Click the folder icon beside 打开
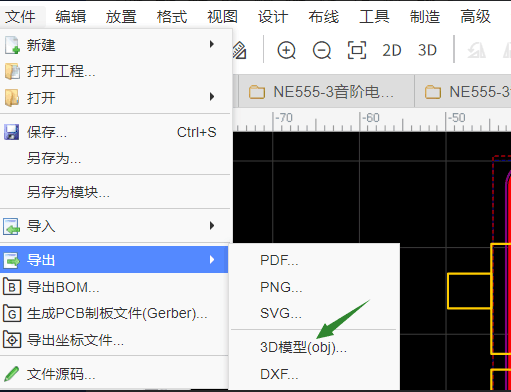511x392 pixels. (12, 98)
